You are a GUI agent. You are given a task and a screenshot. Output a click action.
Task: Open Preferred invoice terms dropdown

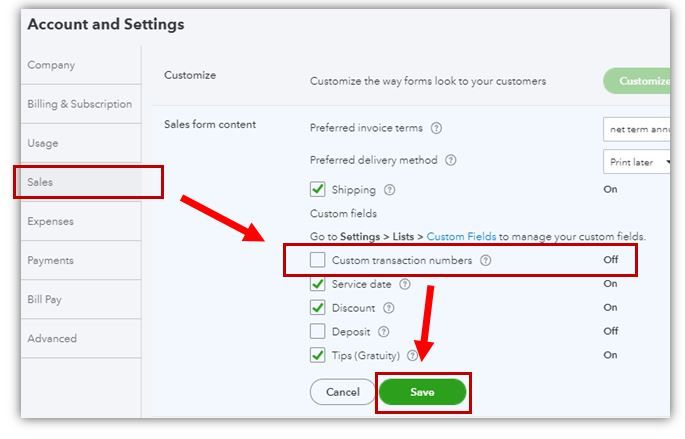tap(639, 129)
